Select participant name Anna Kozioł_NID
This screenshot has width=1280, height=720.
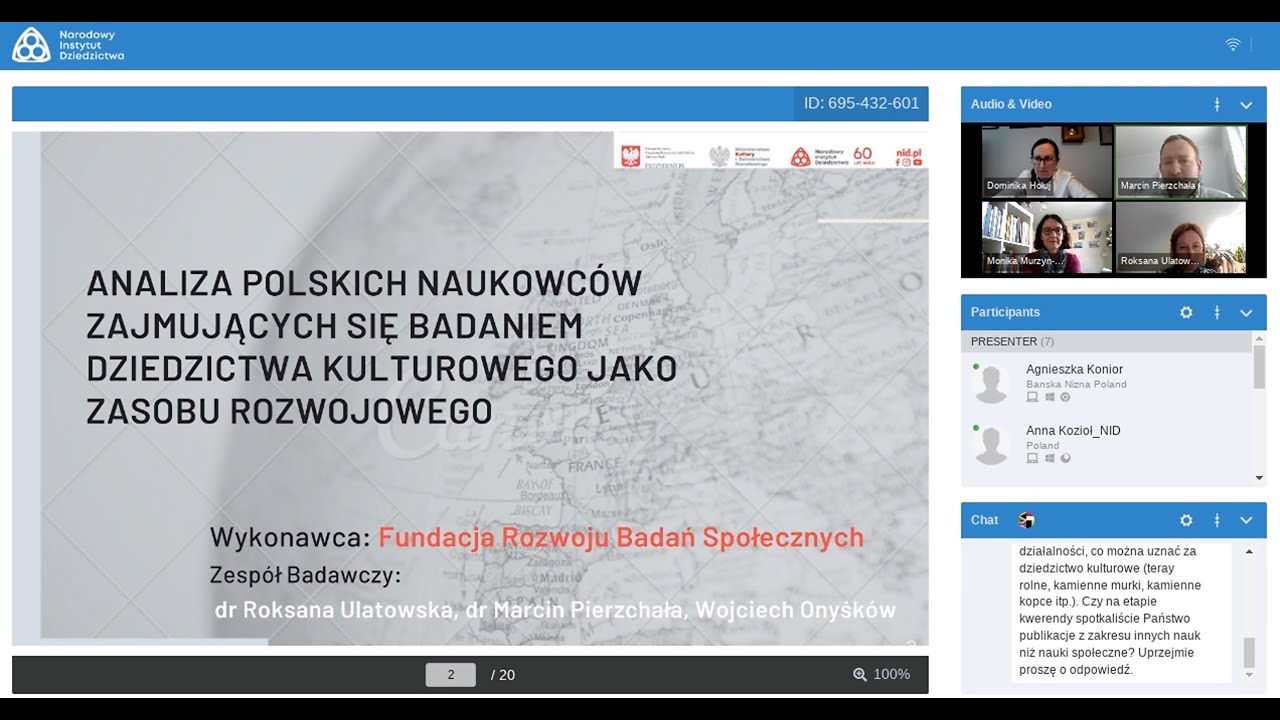tap(1073, 430)
